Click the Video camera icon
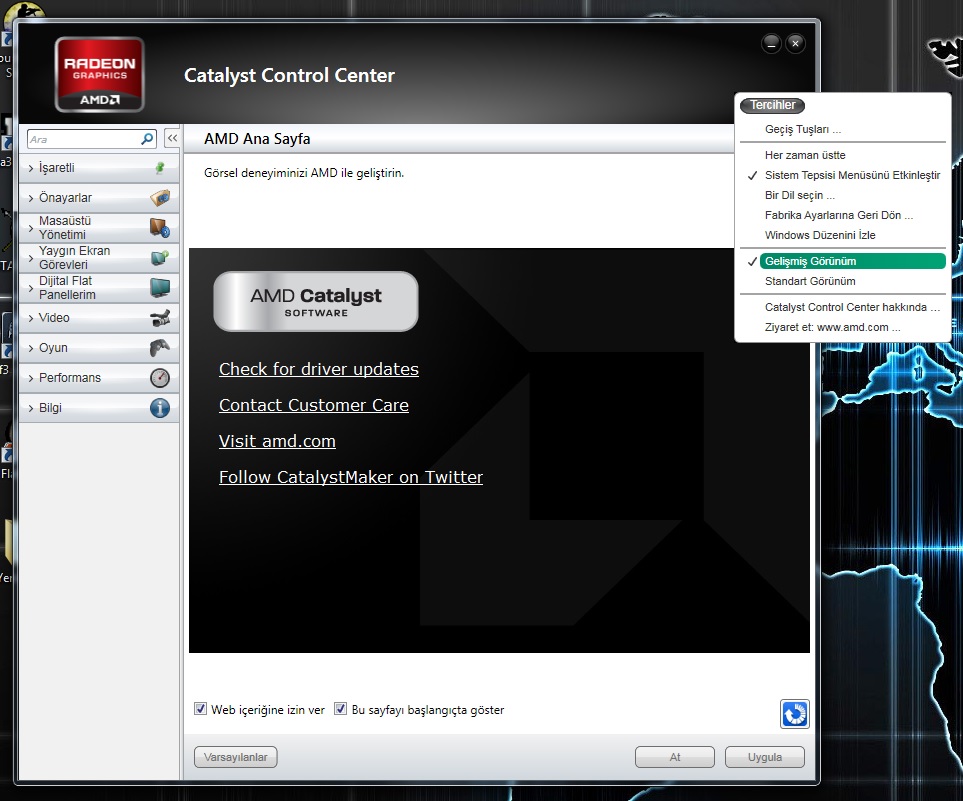The image size is (963, 801). click(160, 318)
